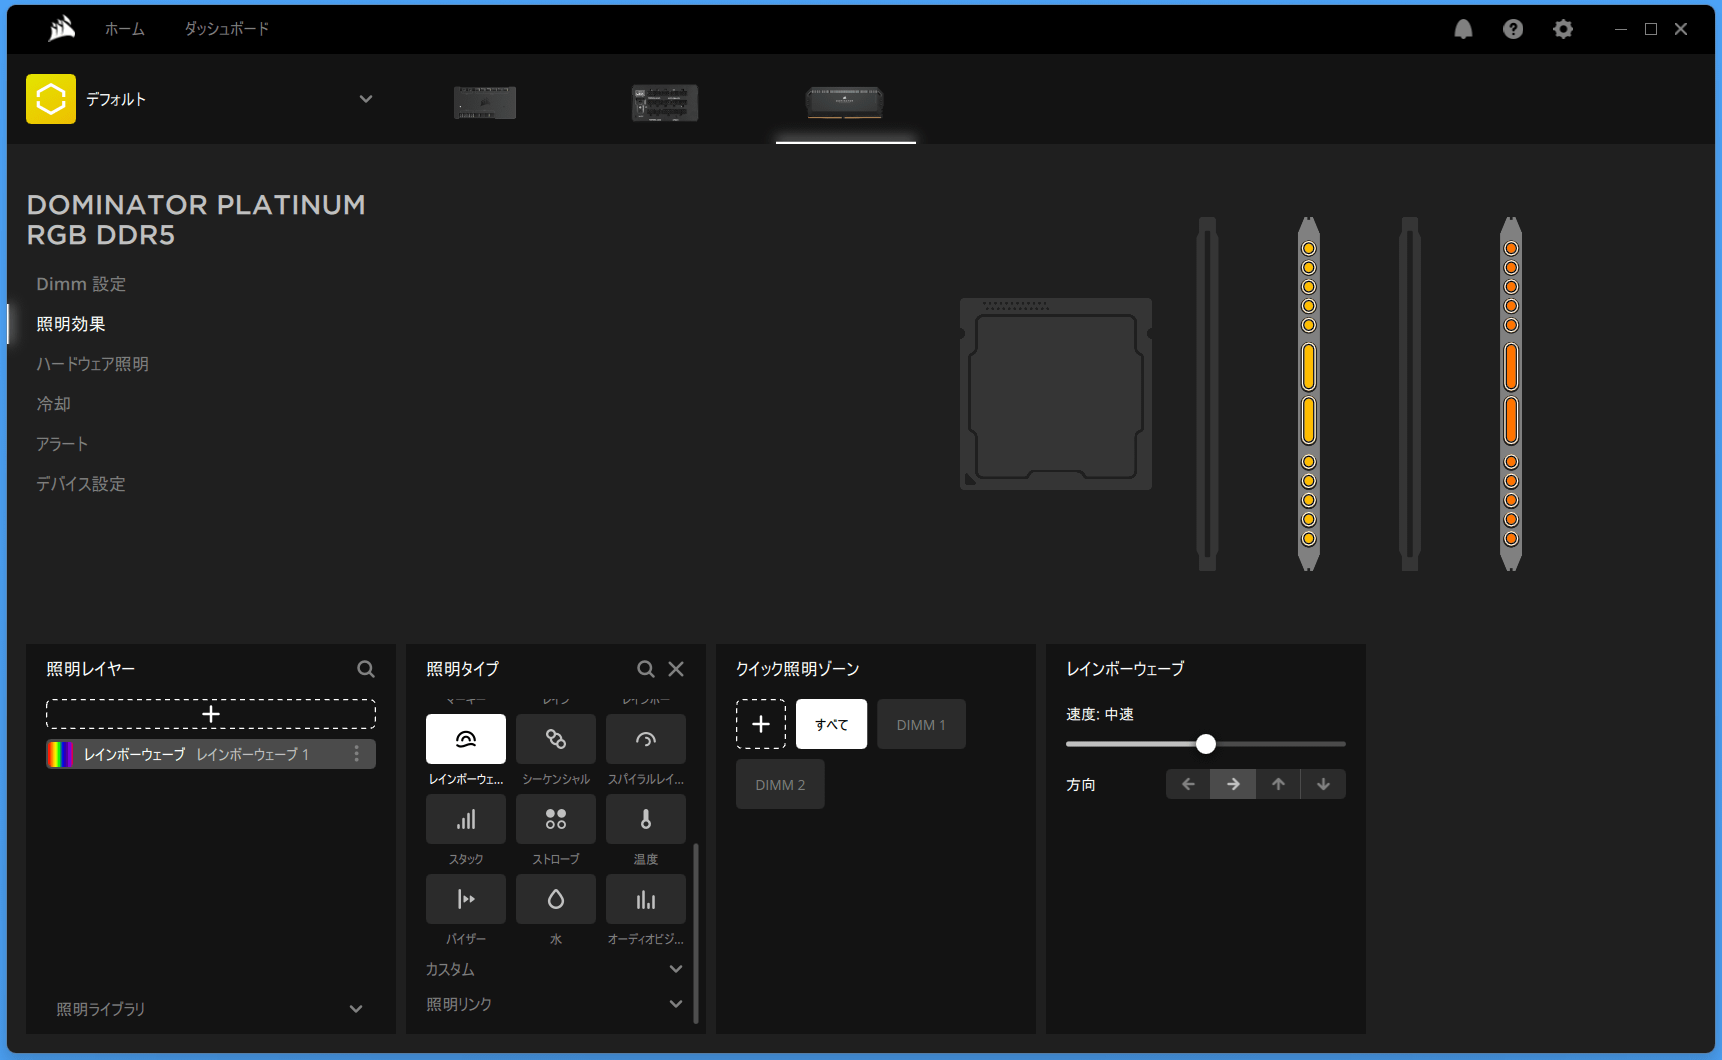The image size is (1722, 1060).
Task: Click the CPU socket in the preview
Action: point(1056,394)
